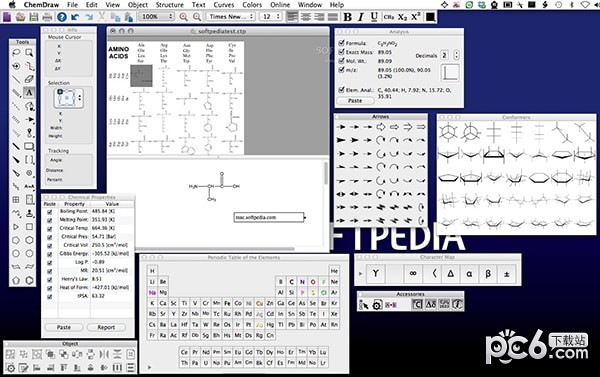Click the Save toolbar icon
Screen dimensions: 600x377
(34, 17)
